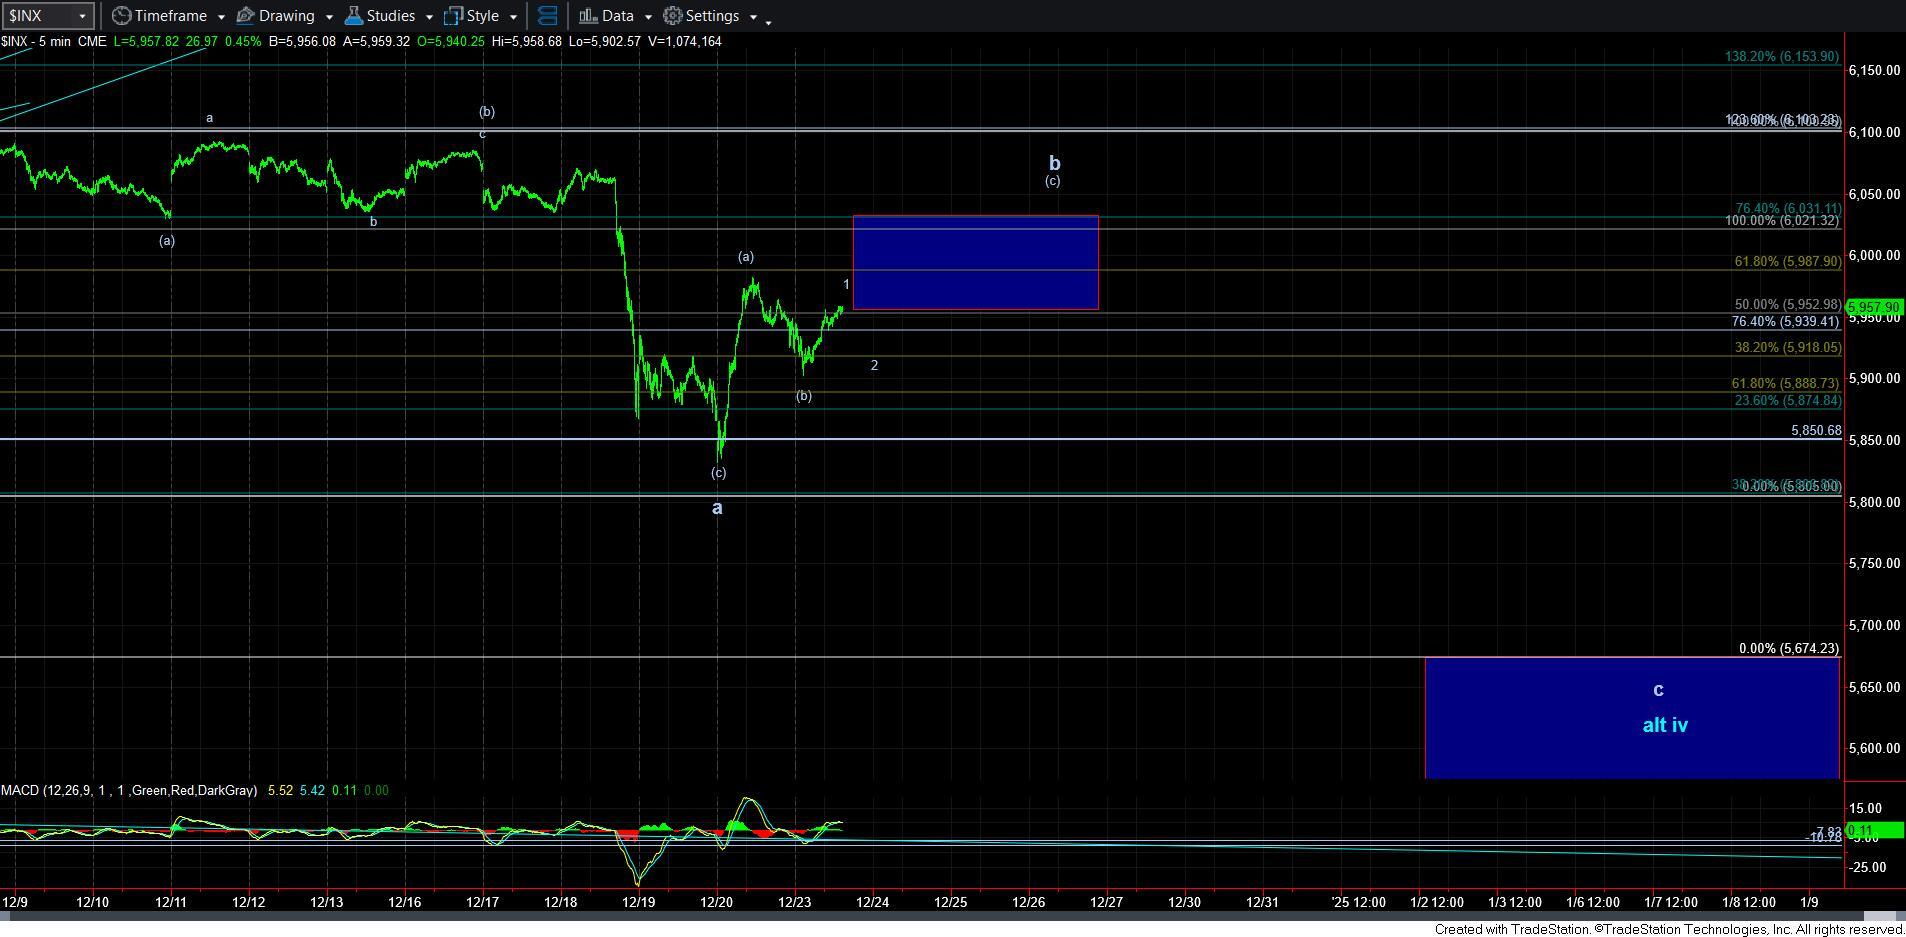Click the Drawing pencil icon
Screen dimensions: 1906x937
click(x=245, y=16)
